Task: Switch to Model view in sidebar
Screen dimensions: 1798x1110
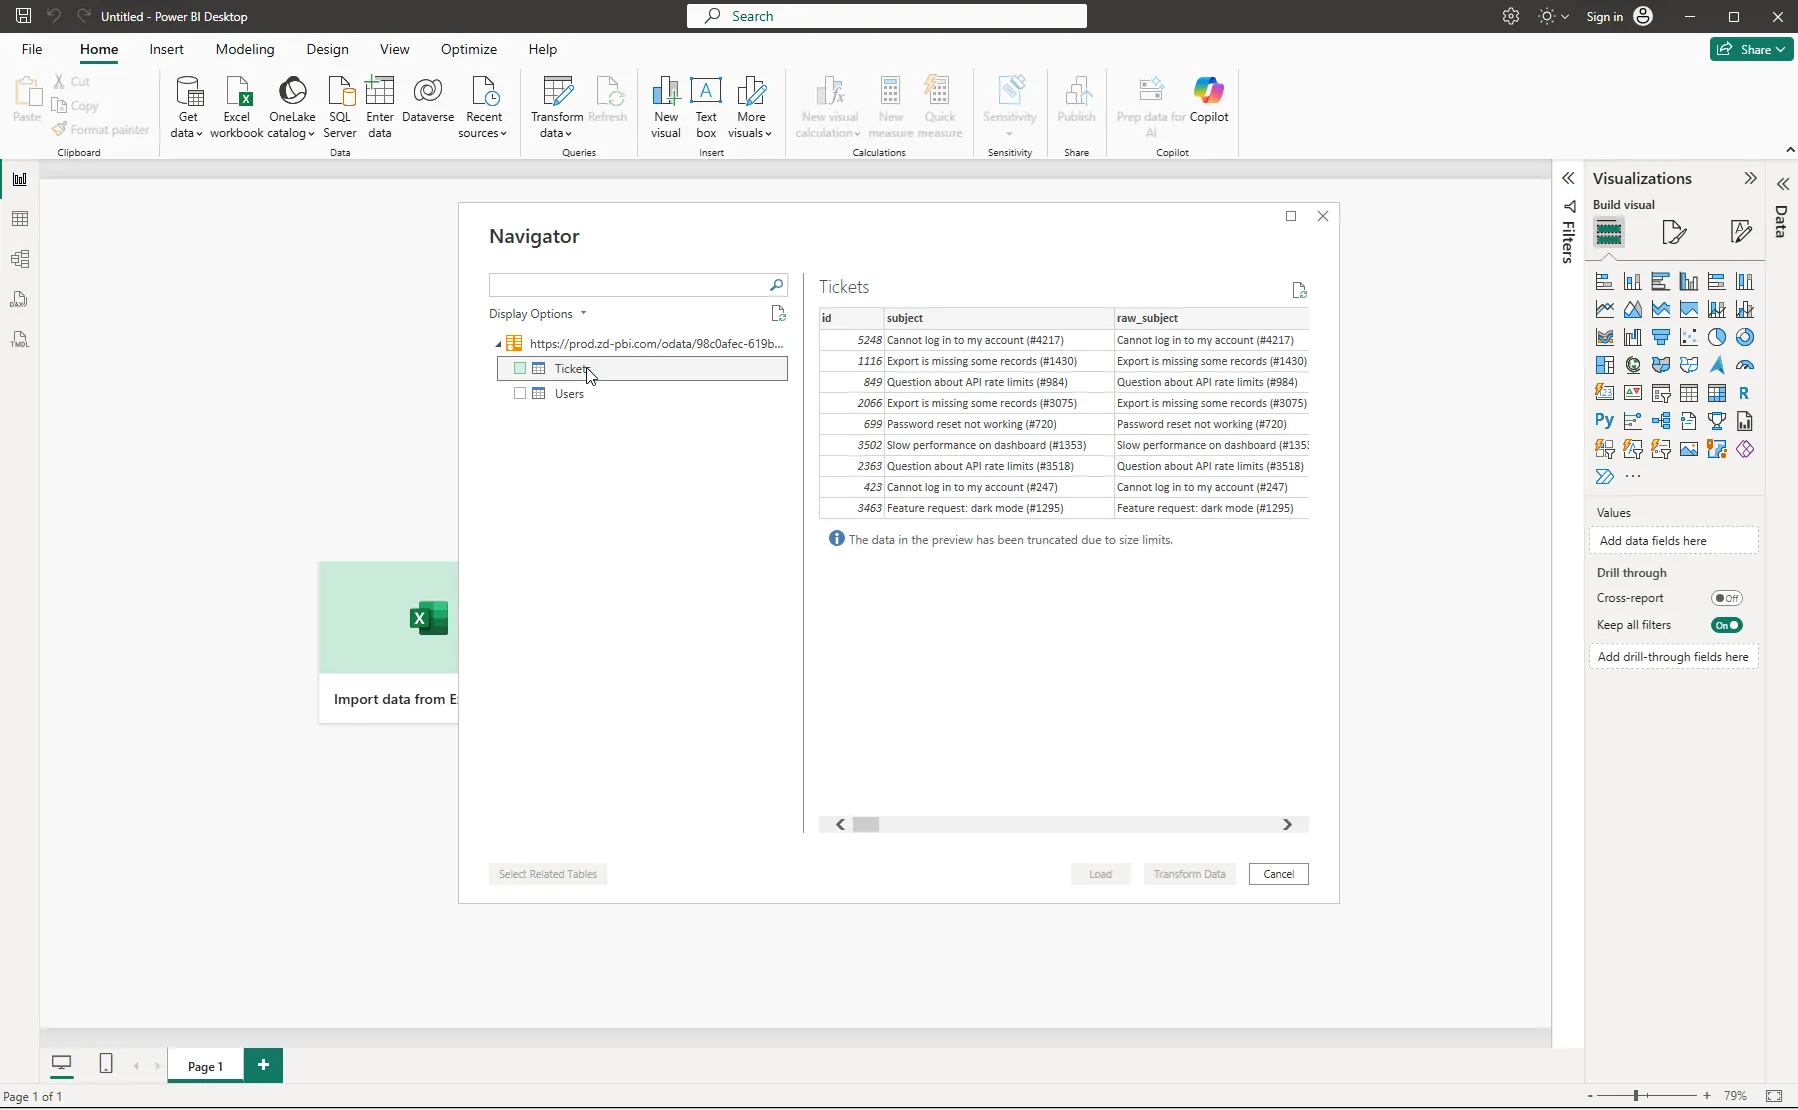Action: click(x=20, y=259)
